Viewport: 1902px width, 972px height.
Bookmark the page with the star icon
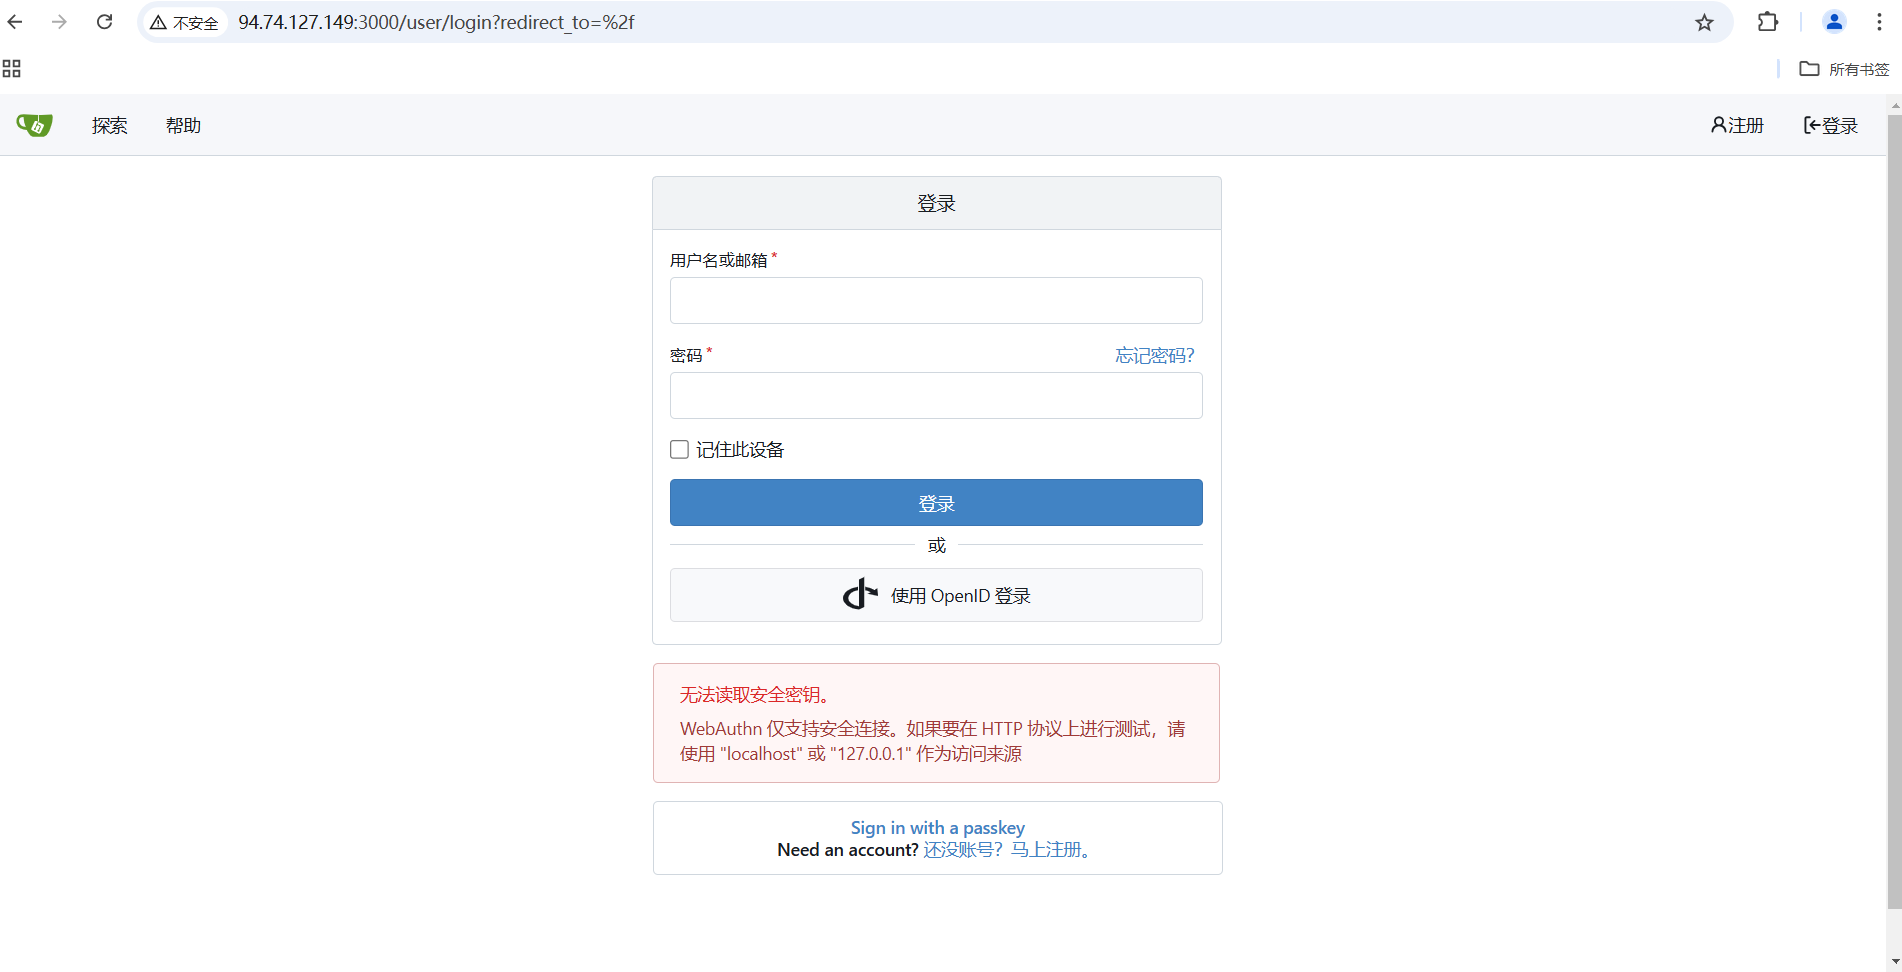(1704, 22)
